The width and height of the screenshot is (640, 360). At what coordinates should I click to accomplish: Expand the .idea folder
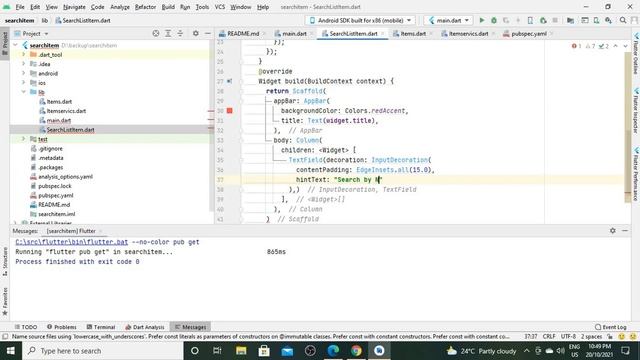(x=24, y=64)
